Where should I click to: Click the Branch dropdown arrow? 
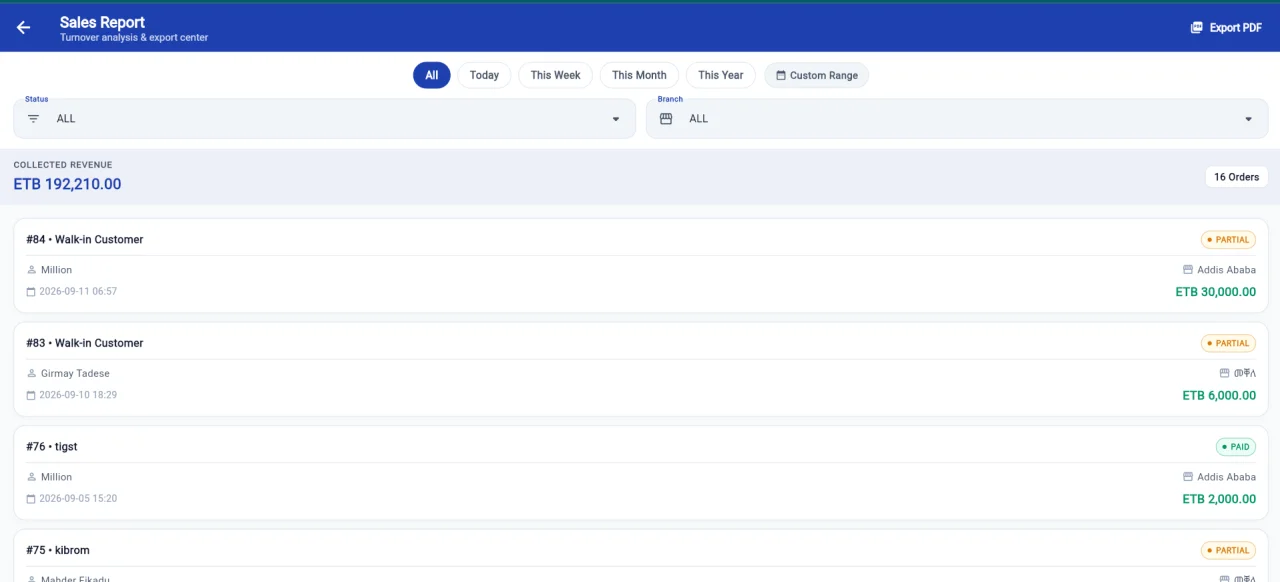click(1248, 119)
